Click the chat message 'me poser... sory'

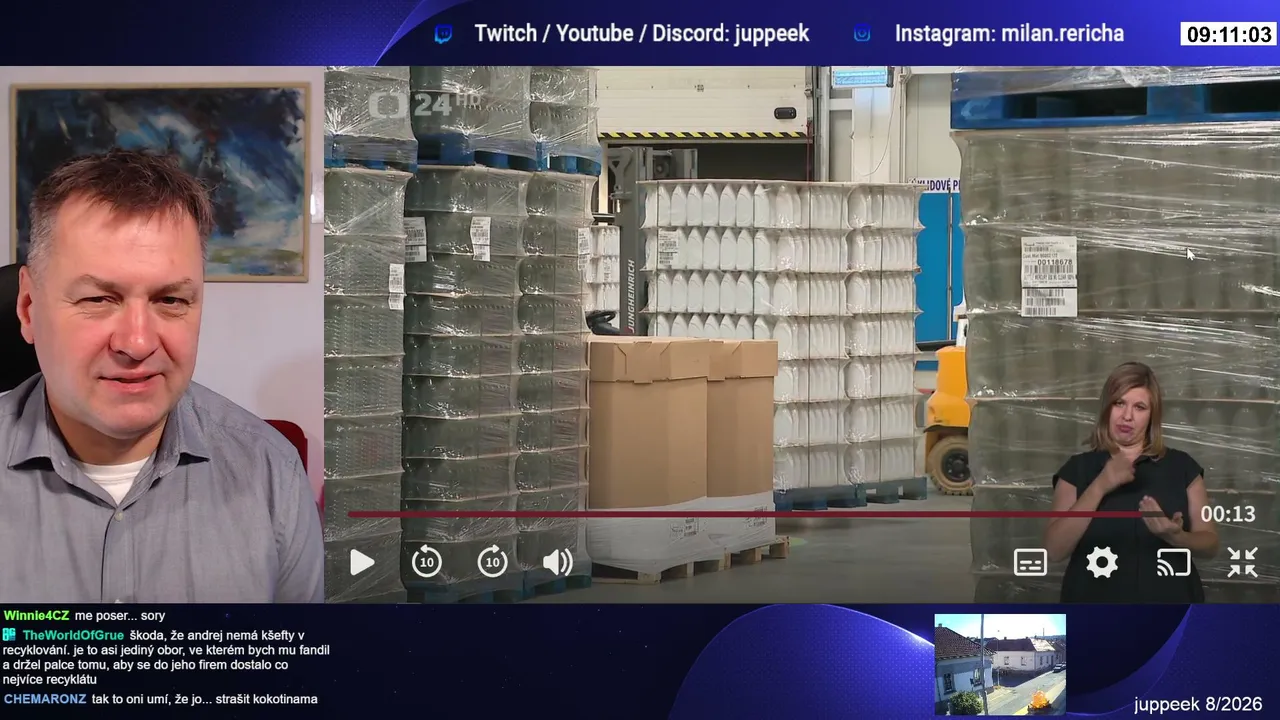119,616
